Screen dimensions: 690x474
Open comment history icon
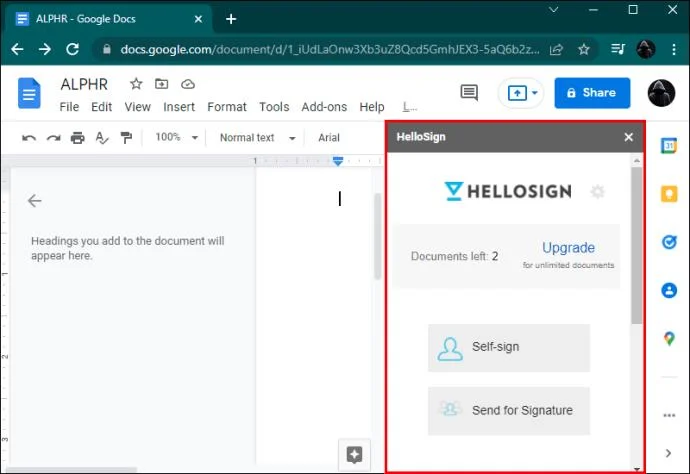(469, 92)
